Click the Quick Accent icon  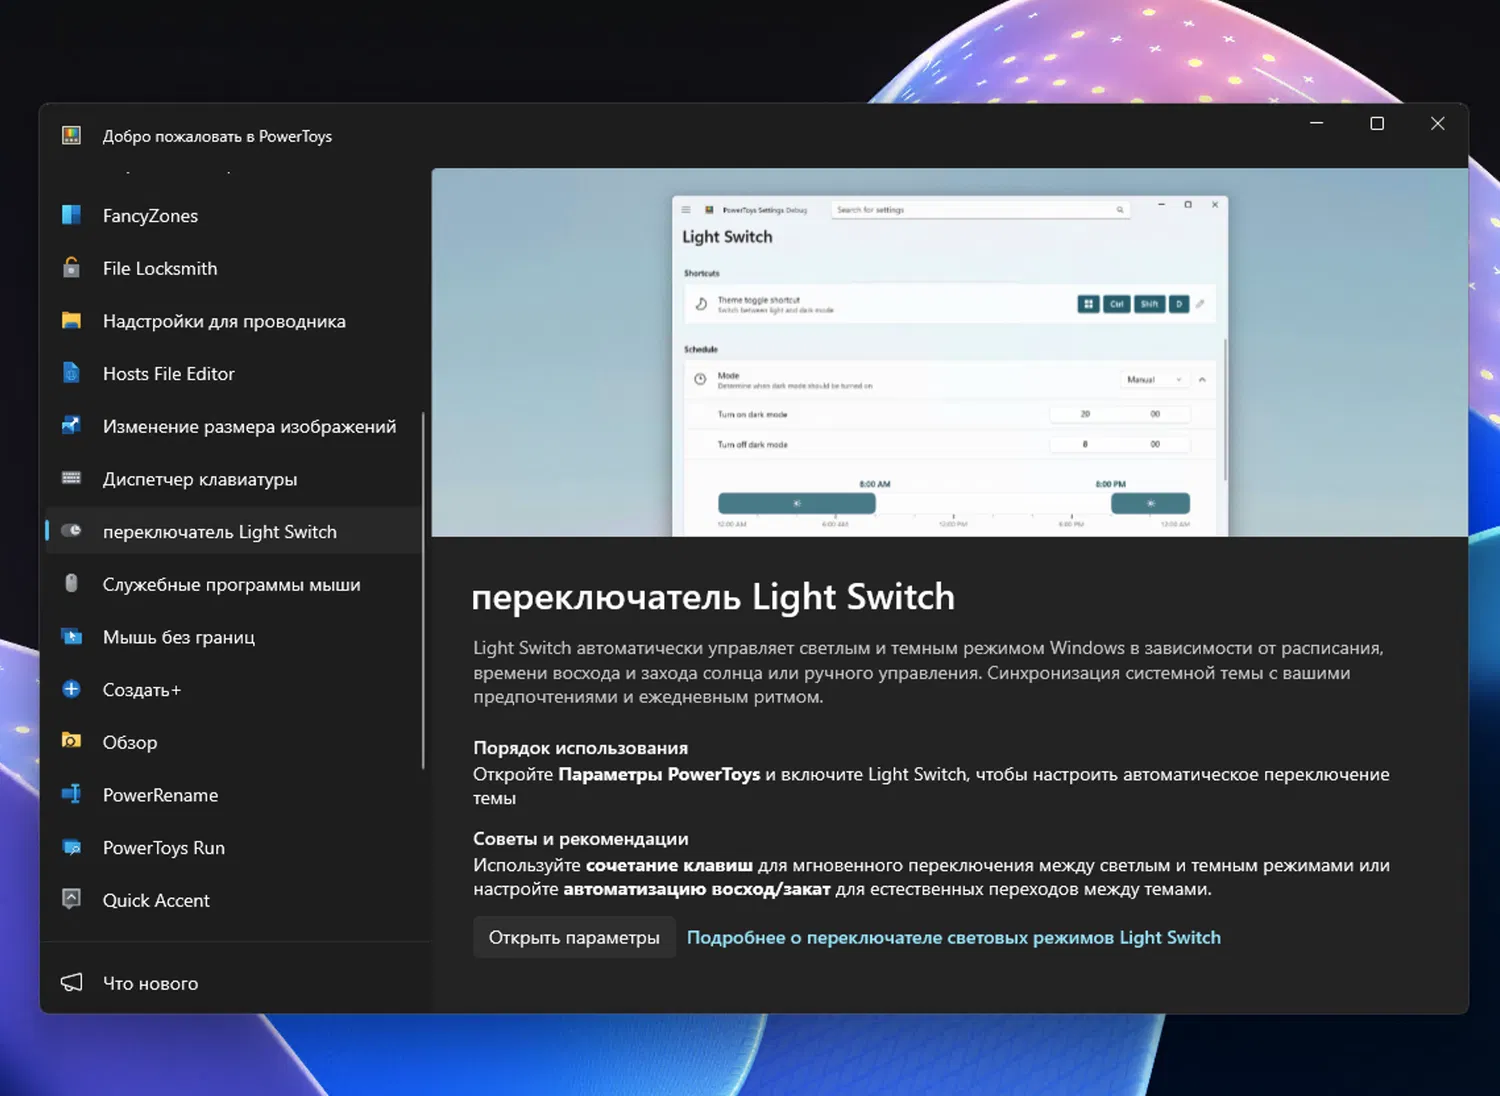click(x=71, y=899)
